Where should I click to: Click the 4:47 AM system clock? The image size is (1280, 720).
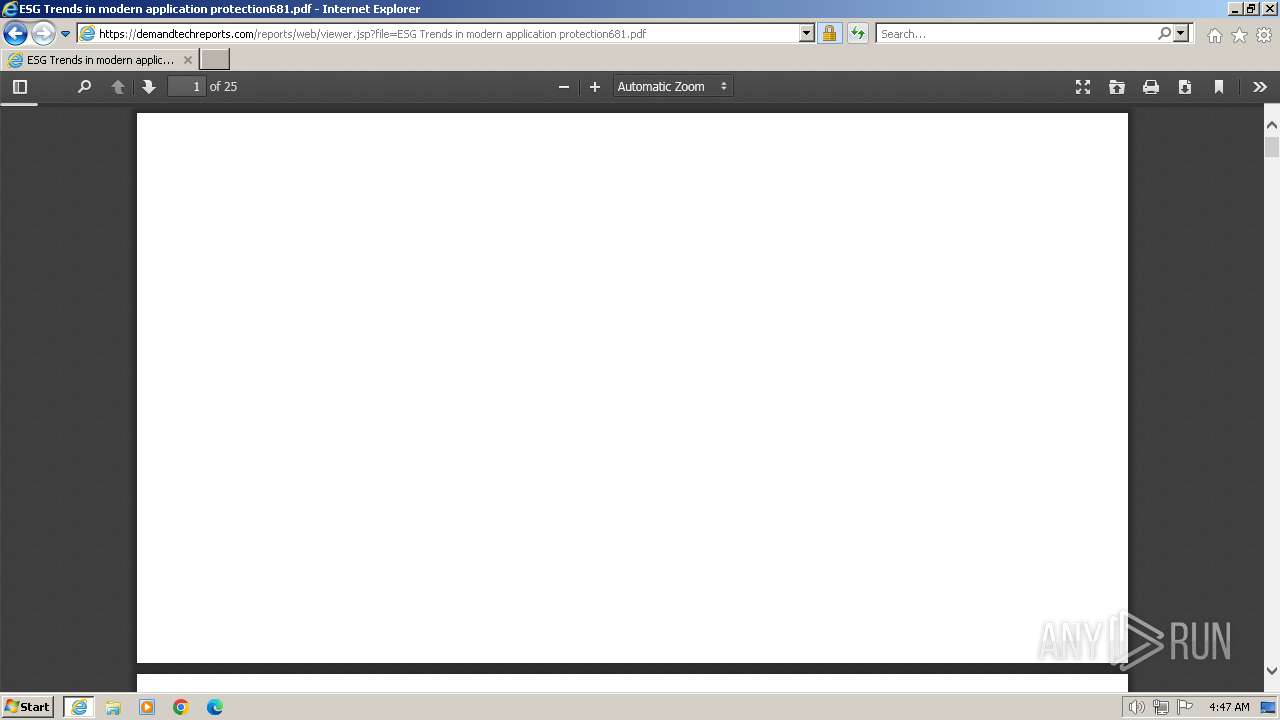1229,707
